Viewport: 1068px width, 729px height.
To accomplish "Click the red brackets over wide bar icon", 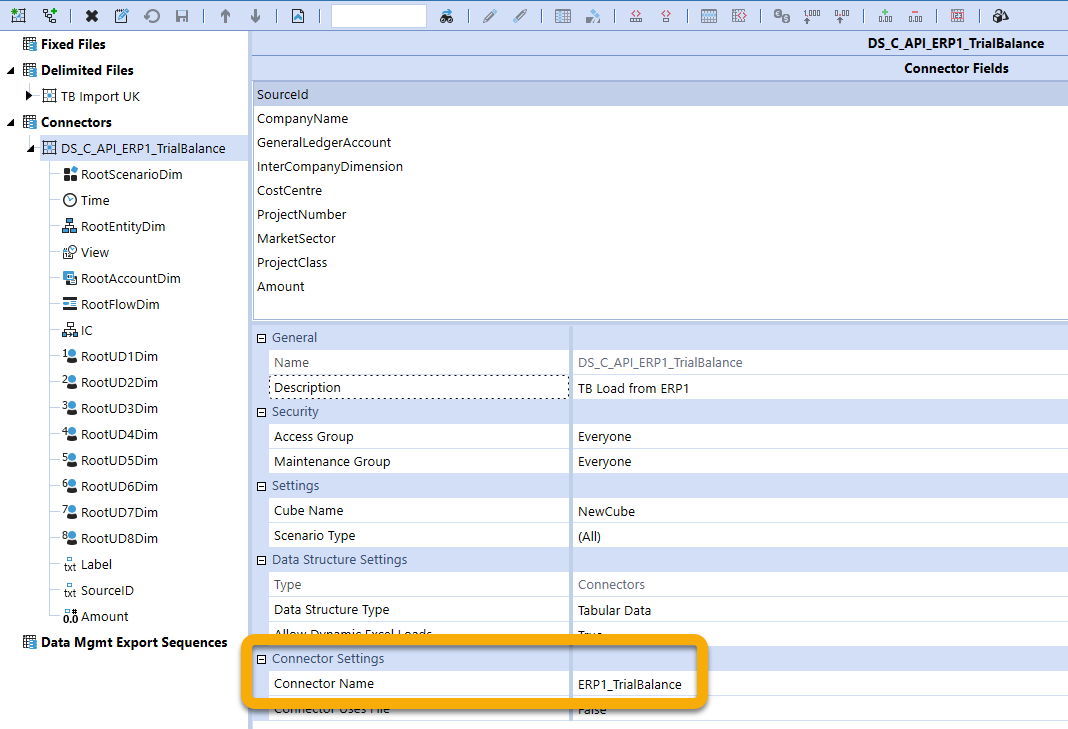I will pos(635,16).
